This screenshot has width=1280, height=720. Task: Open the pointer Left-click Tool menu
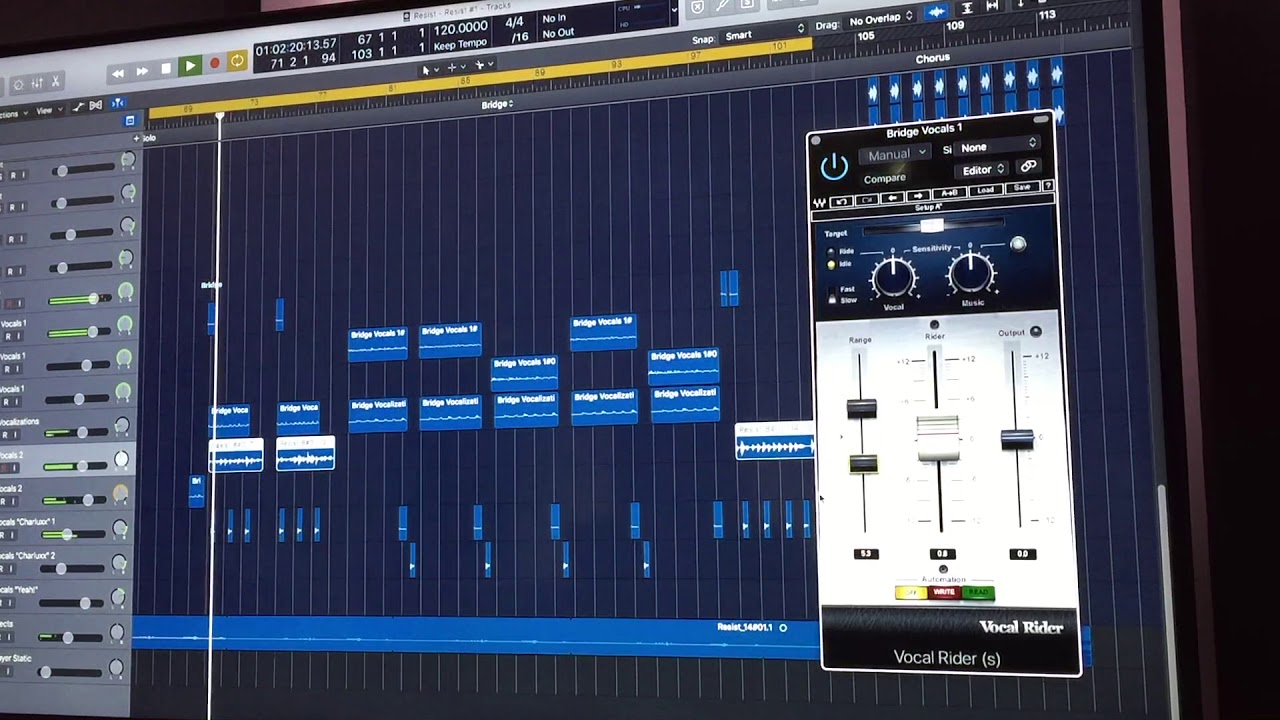431,69
